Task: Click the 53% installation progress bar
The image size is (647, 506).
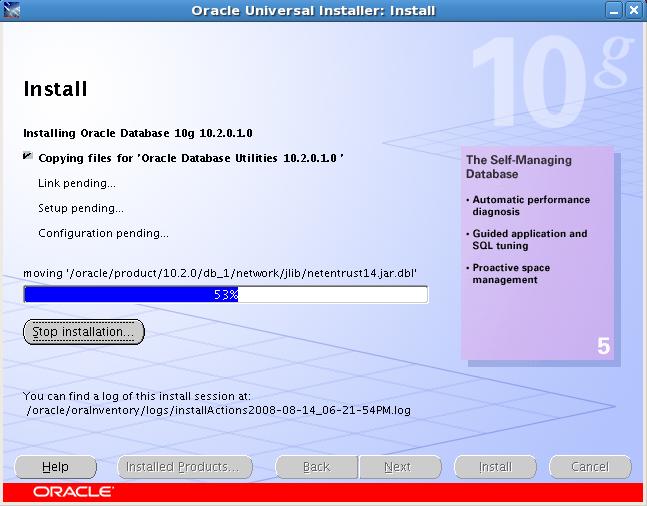Action: [x=226, y=294]
